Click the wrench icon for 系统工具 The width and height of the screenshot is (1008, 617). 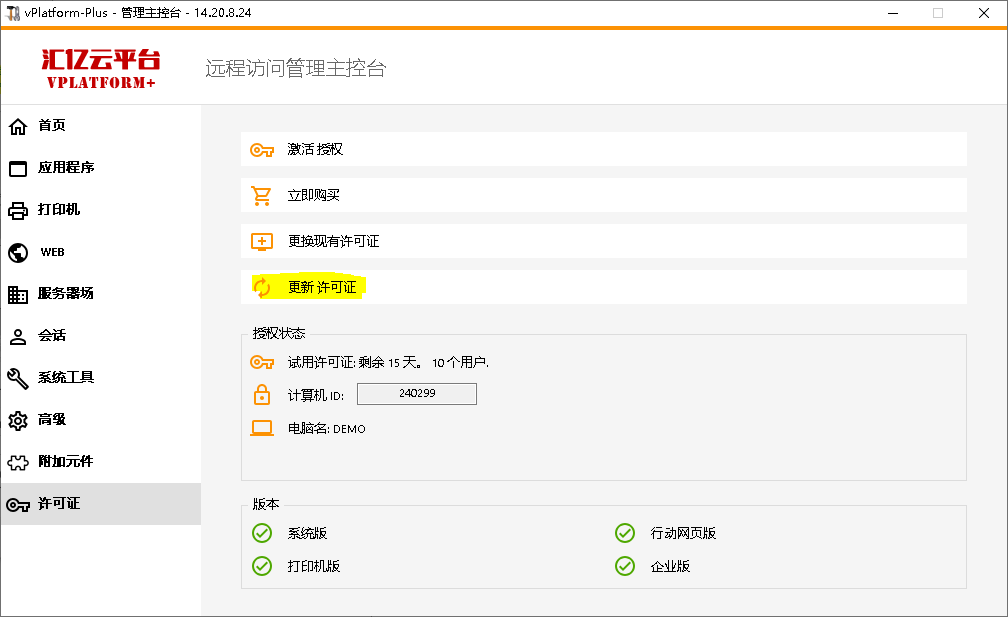click(x=18, y=378)
